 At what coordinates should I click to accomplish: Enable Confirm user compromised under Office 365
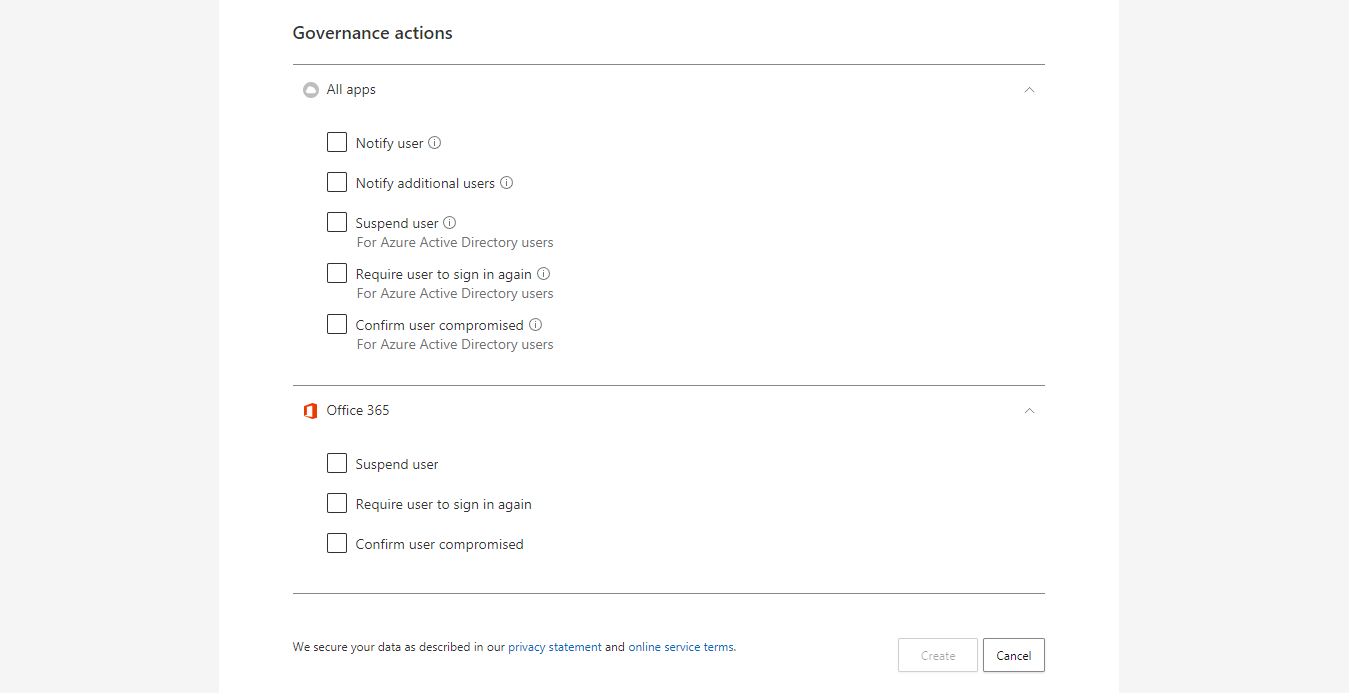pos(337,543)
